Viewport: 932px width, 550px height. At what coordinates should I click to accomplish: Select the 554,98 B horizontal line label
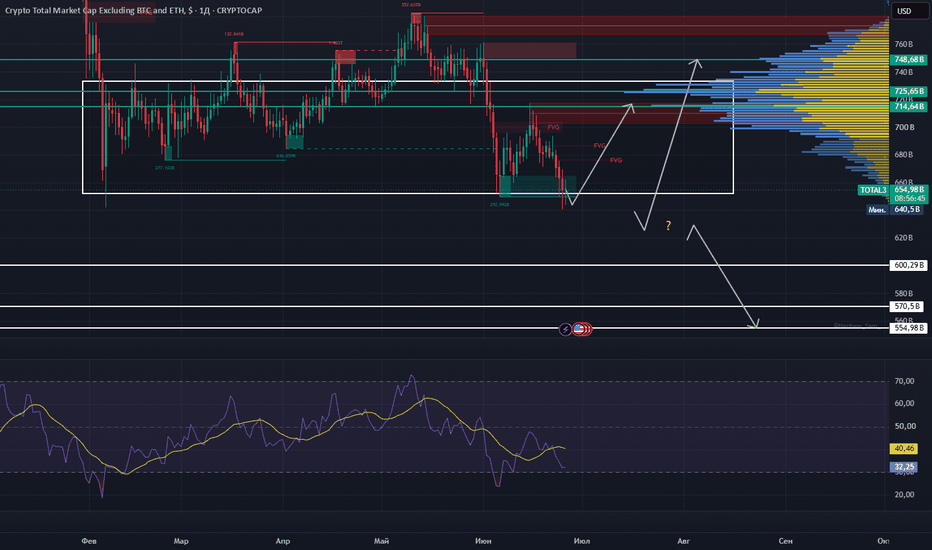(909, 328)
